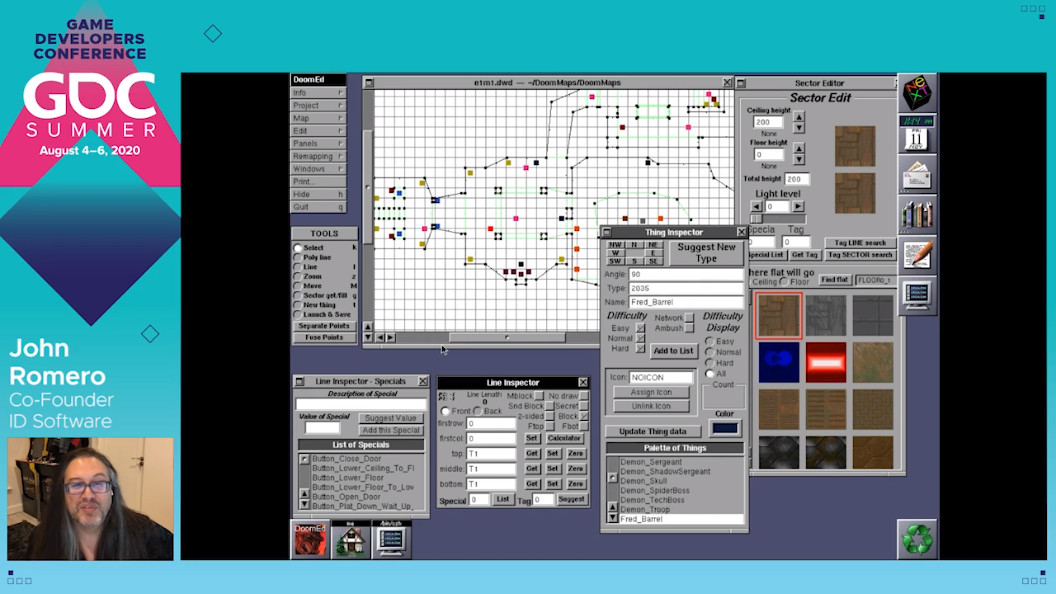Click light level left arrow
Viewport: 1056px width, 594px height.
tap(756, 207)
